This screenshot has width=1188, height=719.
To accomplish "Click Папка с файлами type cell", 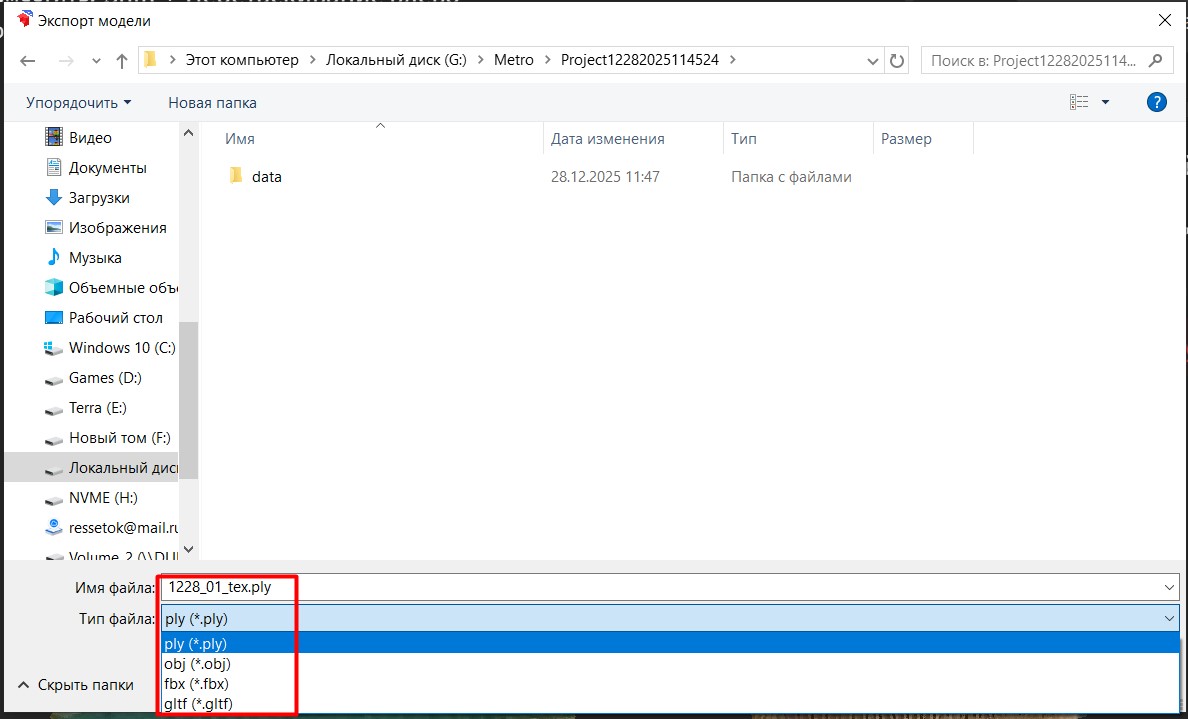I will 791,177.
